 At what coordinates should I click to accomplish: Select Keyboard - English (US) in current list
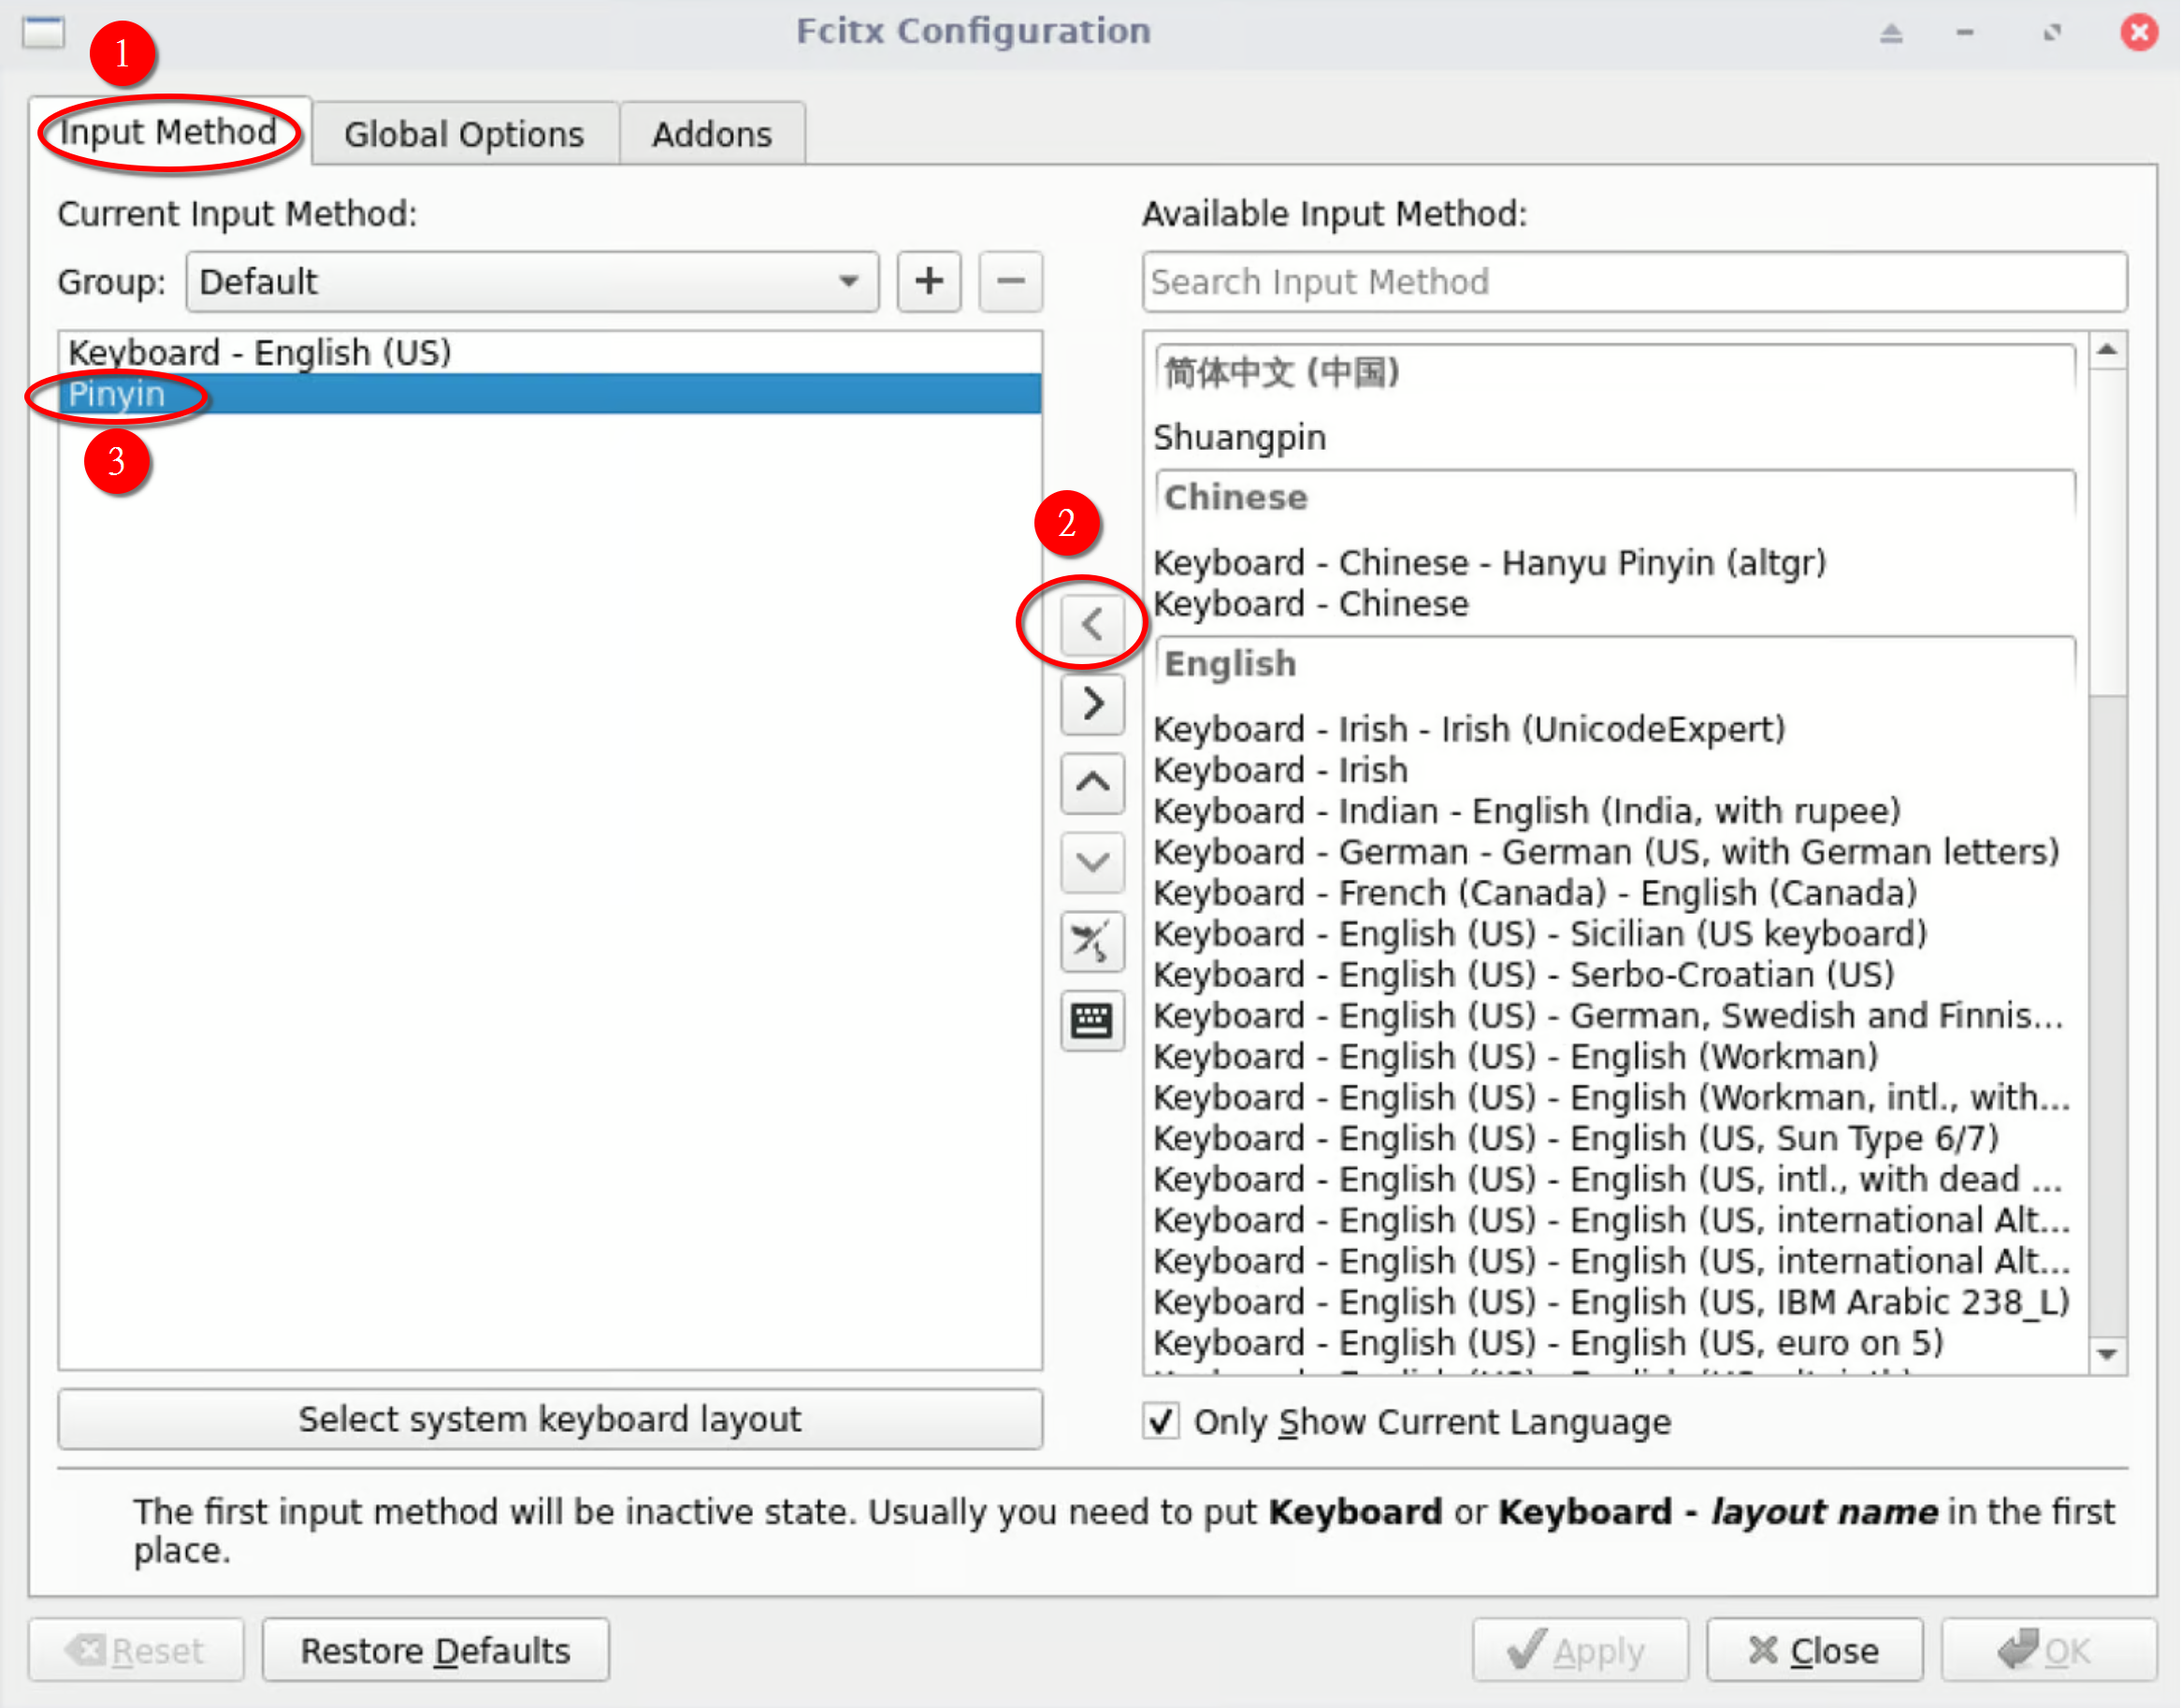(260, 352)
